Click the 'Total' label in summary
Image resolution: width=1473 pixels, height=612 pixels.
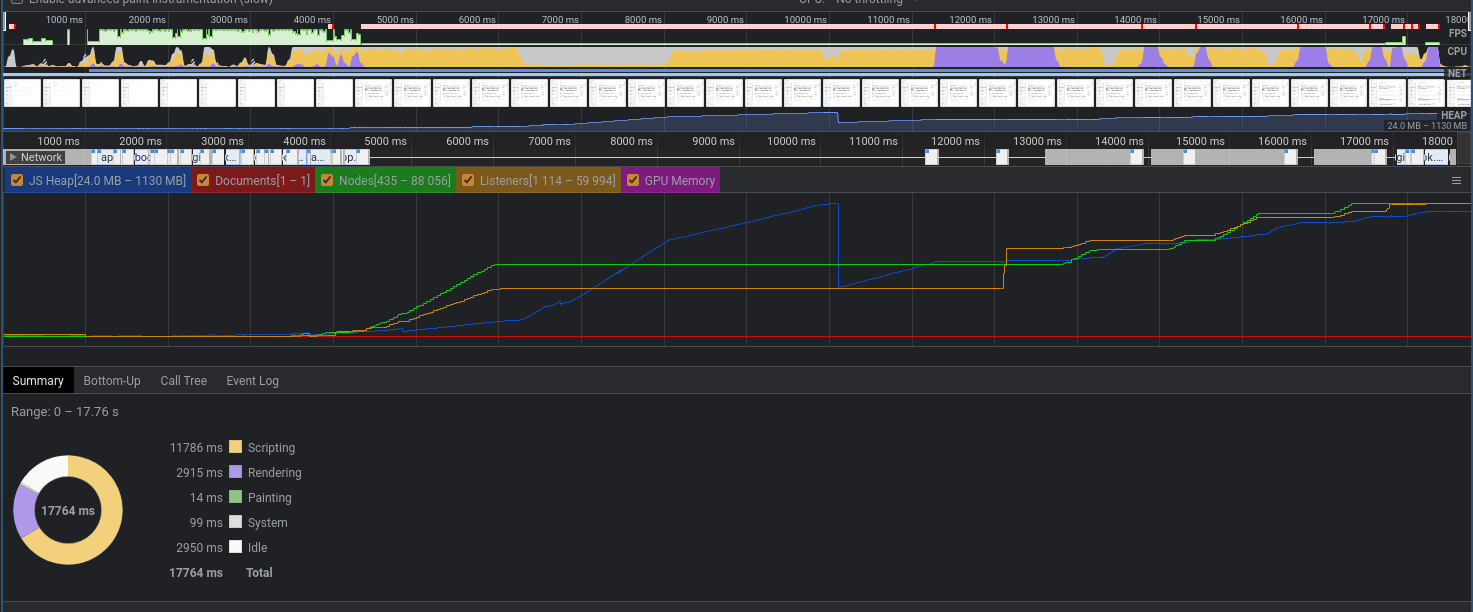[259, 573]
